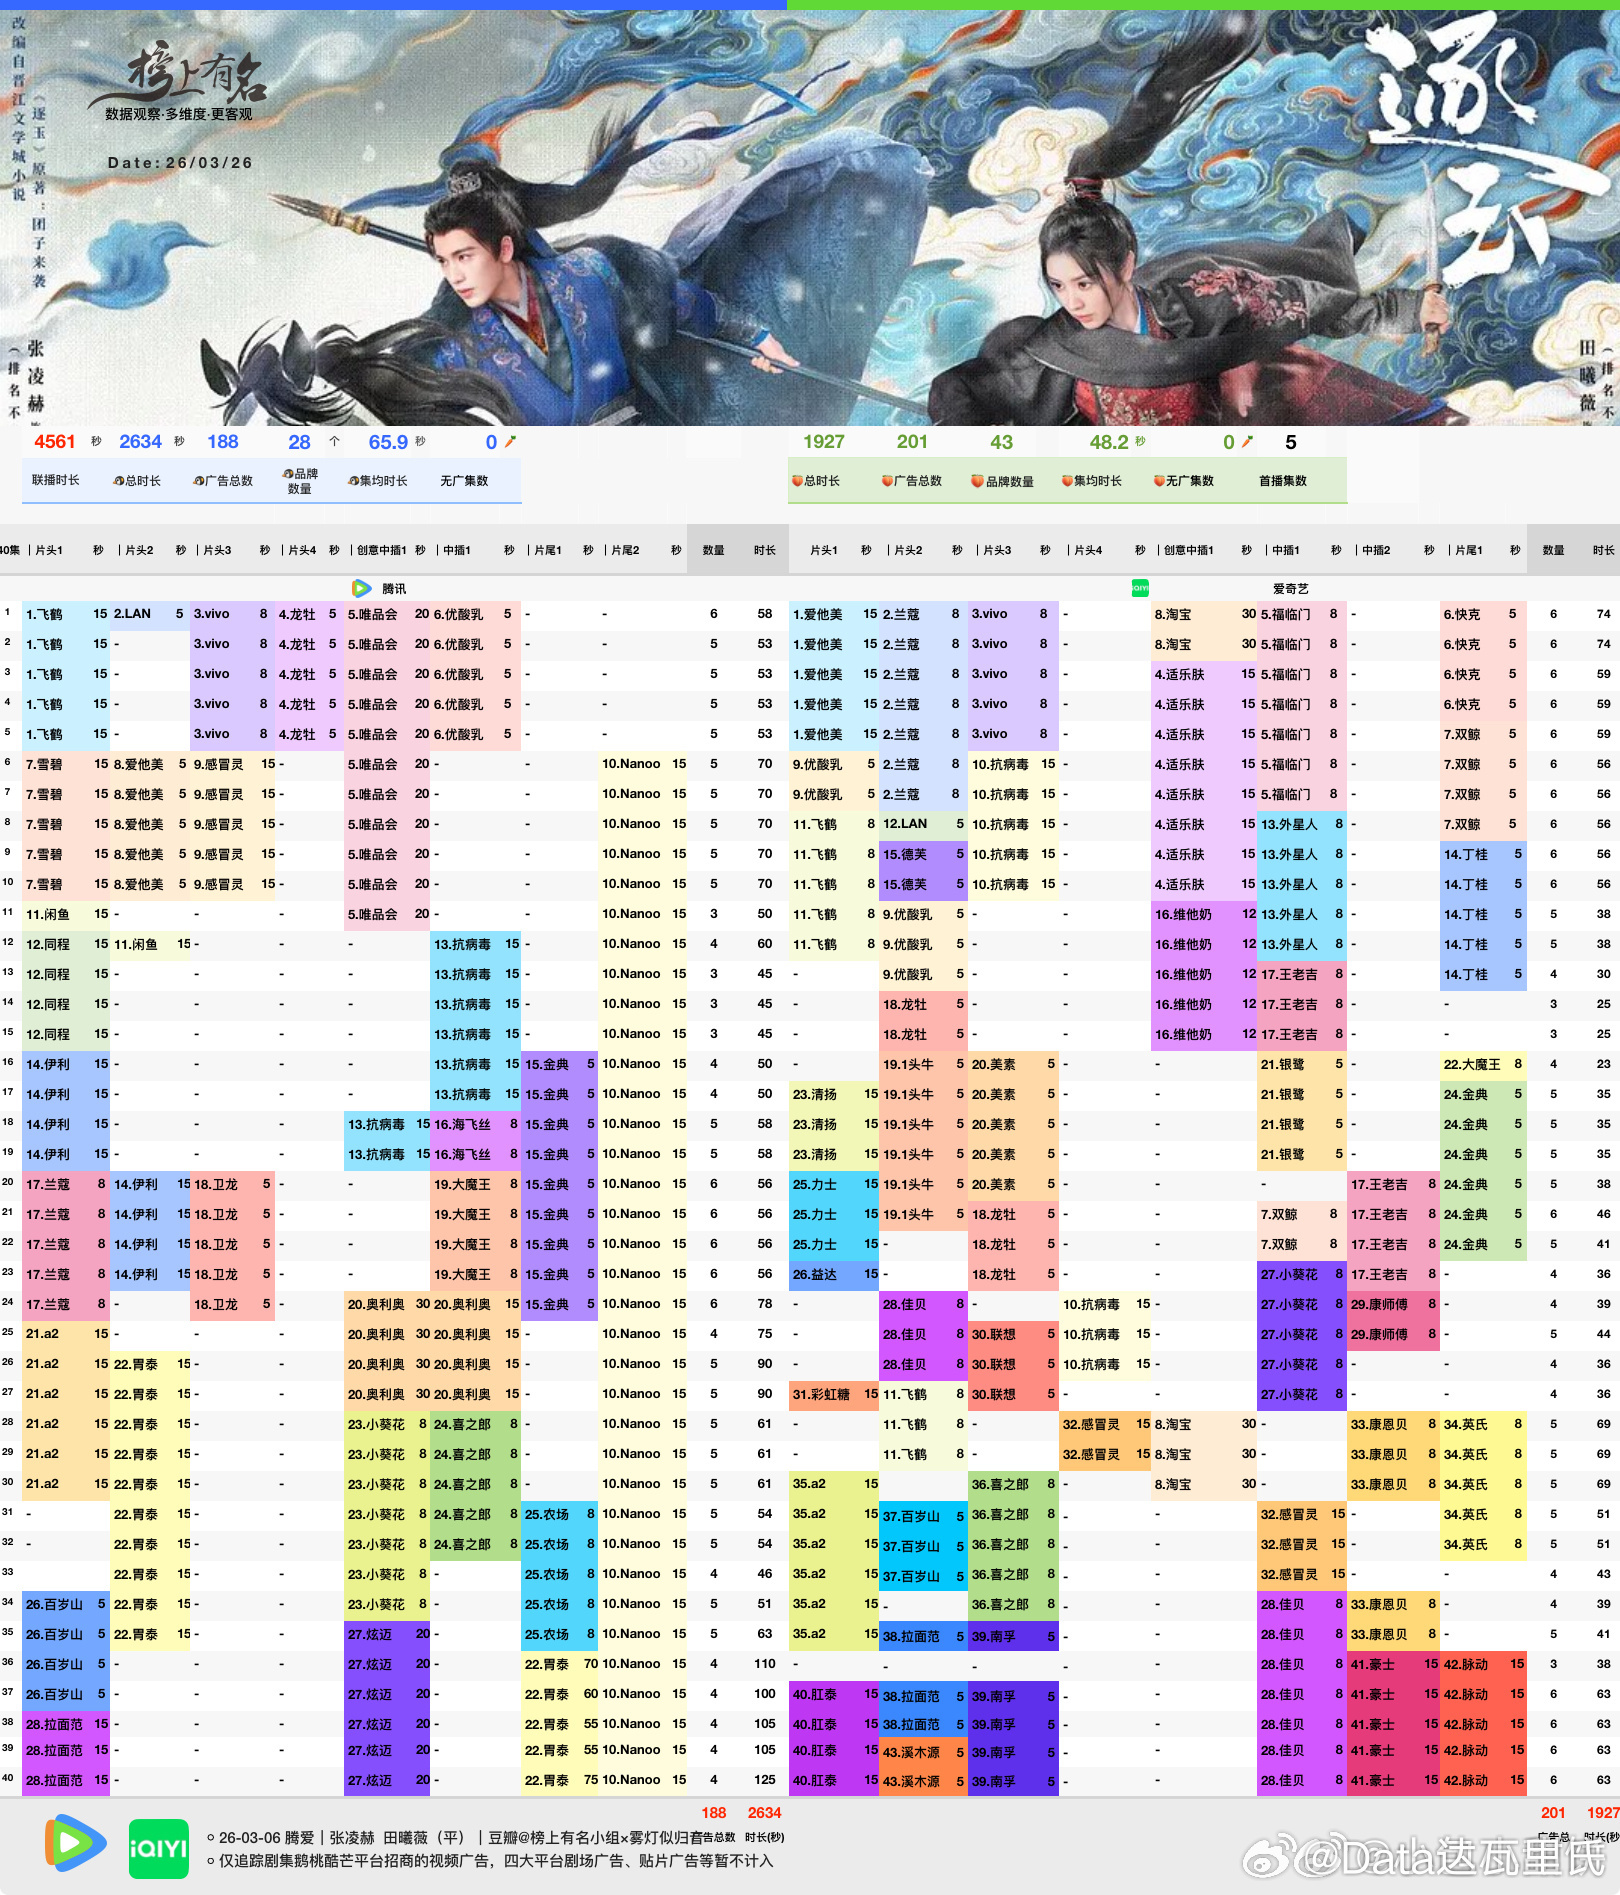Click the 联播时长 label
The image size is (1620, 1895).
(55, 481)
